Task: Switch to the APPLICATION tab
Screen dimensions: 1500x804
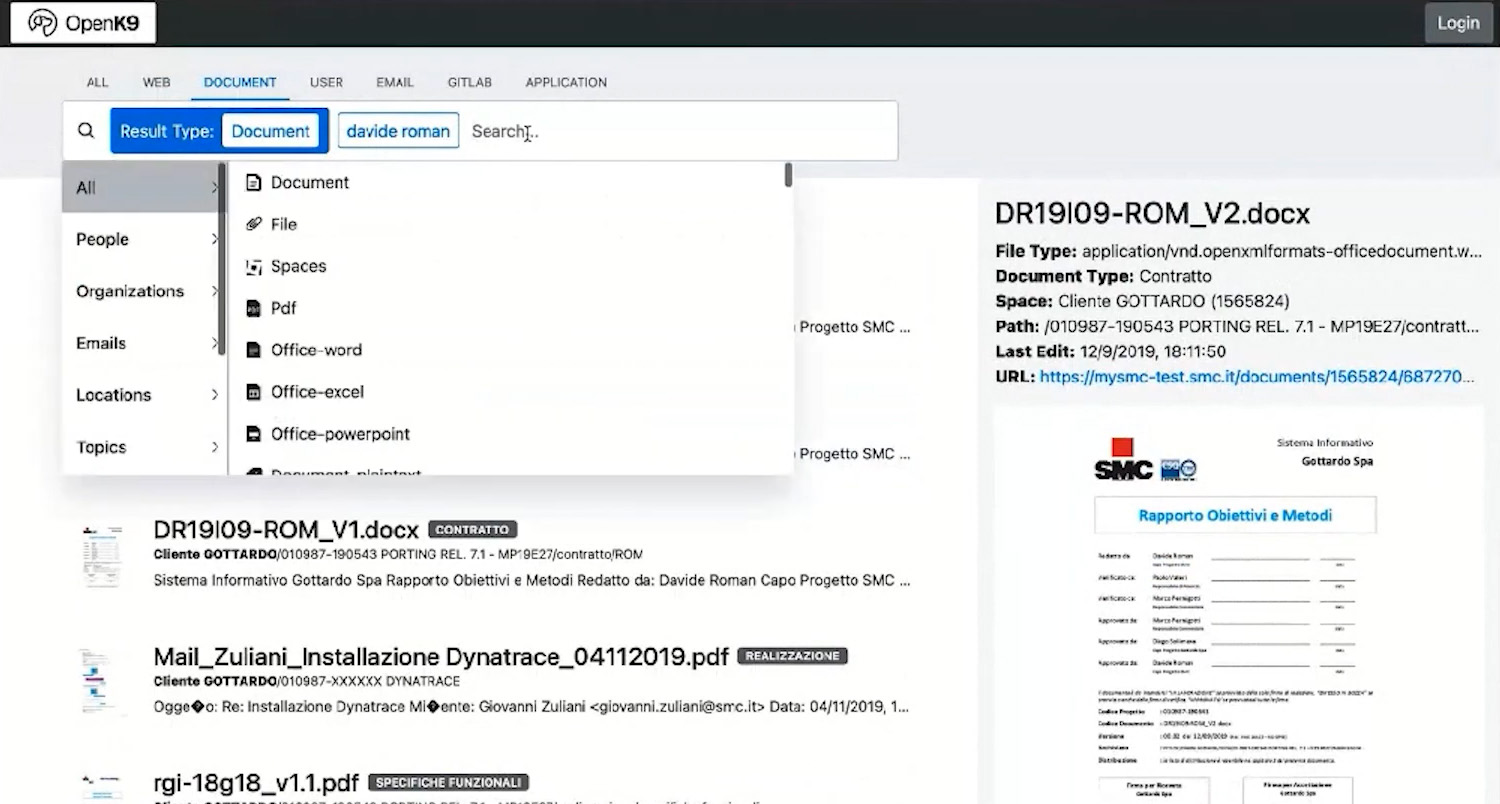Action: 566,82
